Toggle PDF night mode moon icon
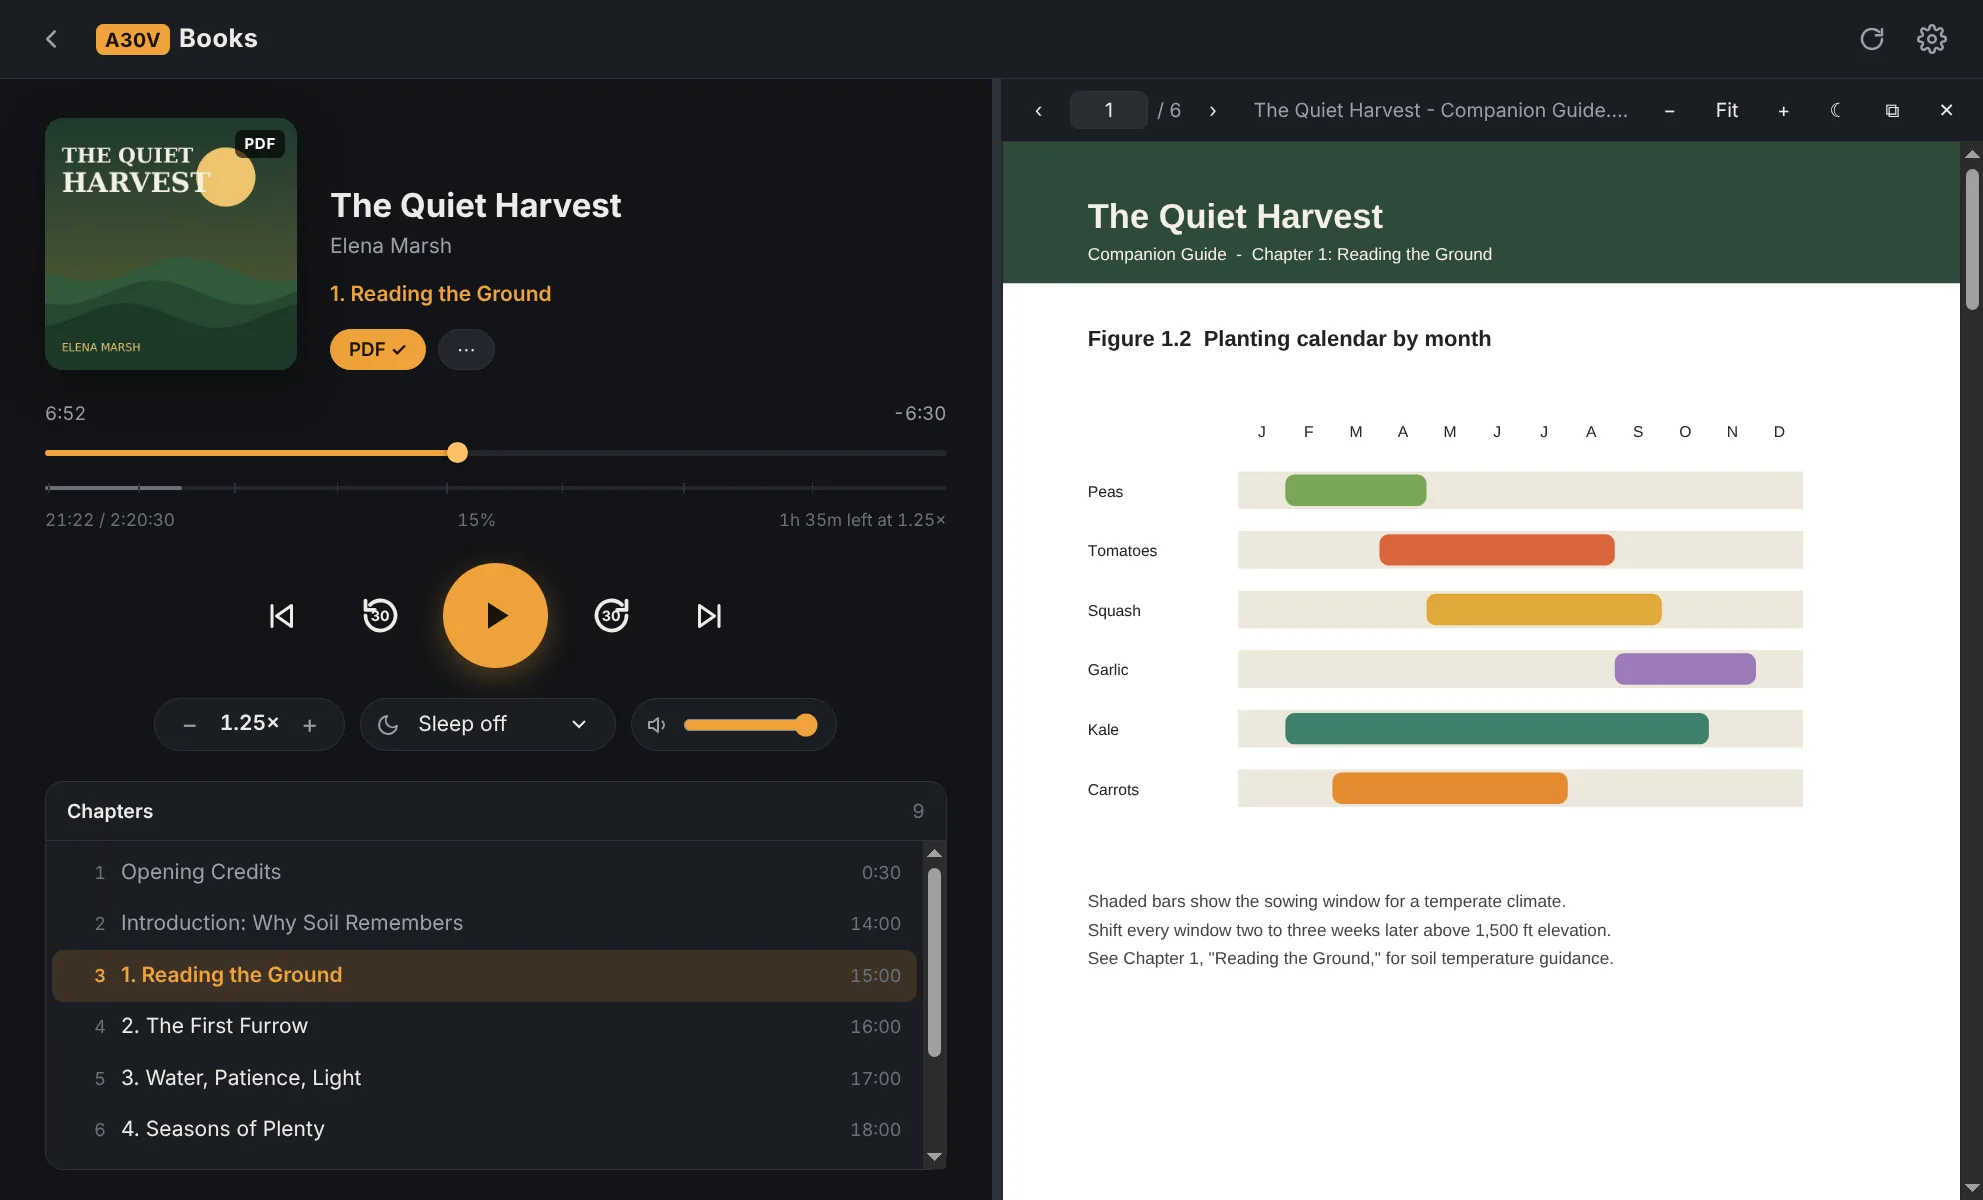1983x1200 pixels. click(1836, 111)
